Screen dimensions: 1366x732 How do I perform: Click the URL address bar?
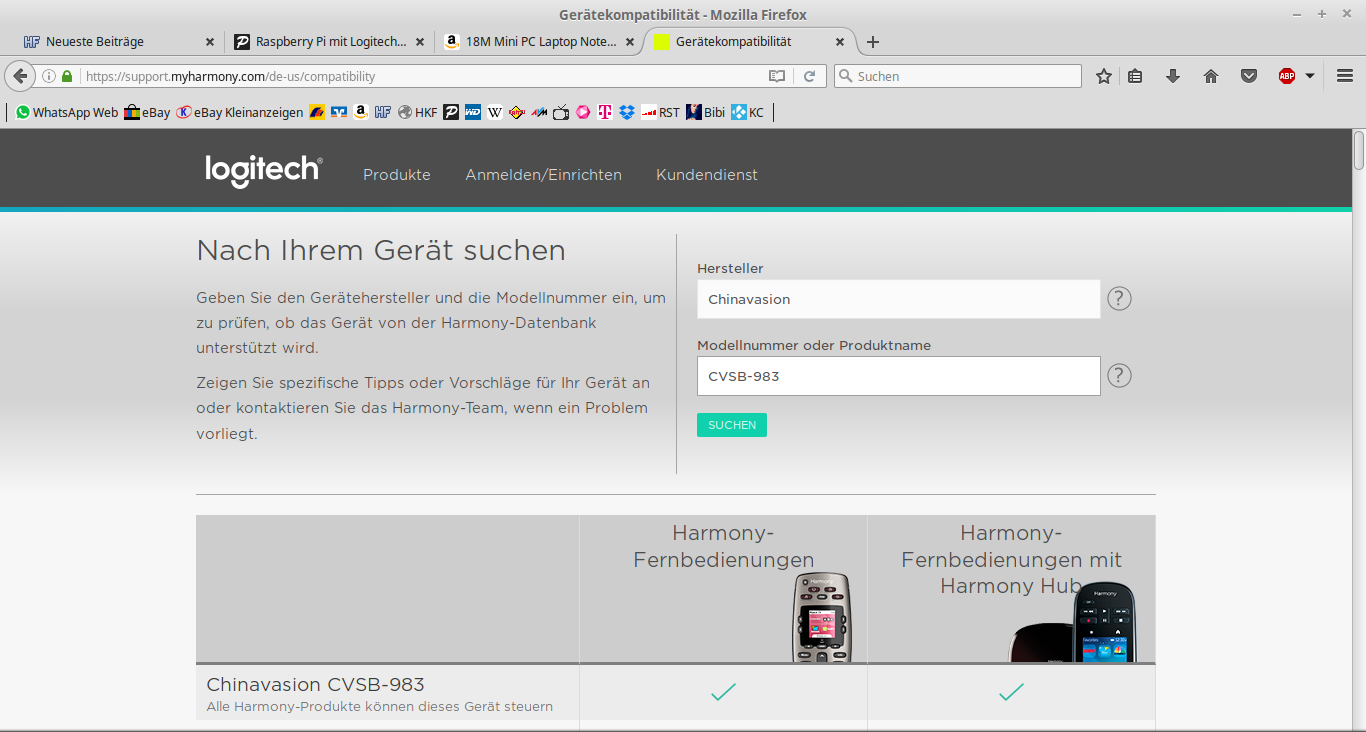[420, 76]
